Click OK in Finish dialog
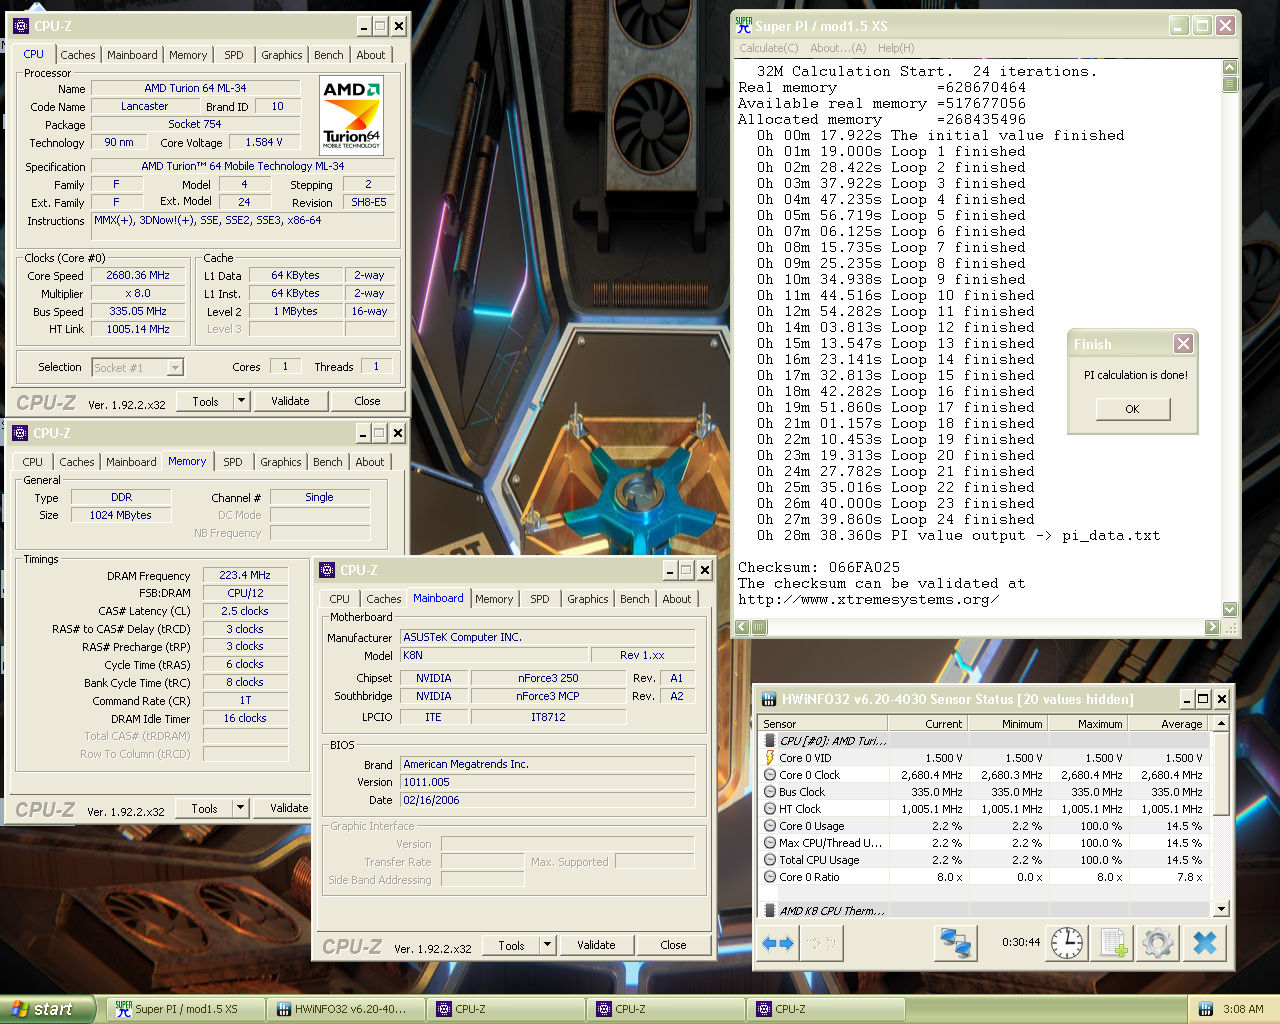The height and width of the screenshot is (1024, 1280). (1132, 409)
